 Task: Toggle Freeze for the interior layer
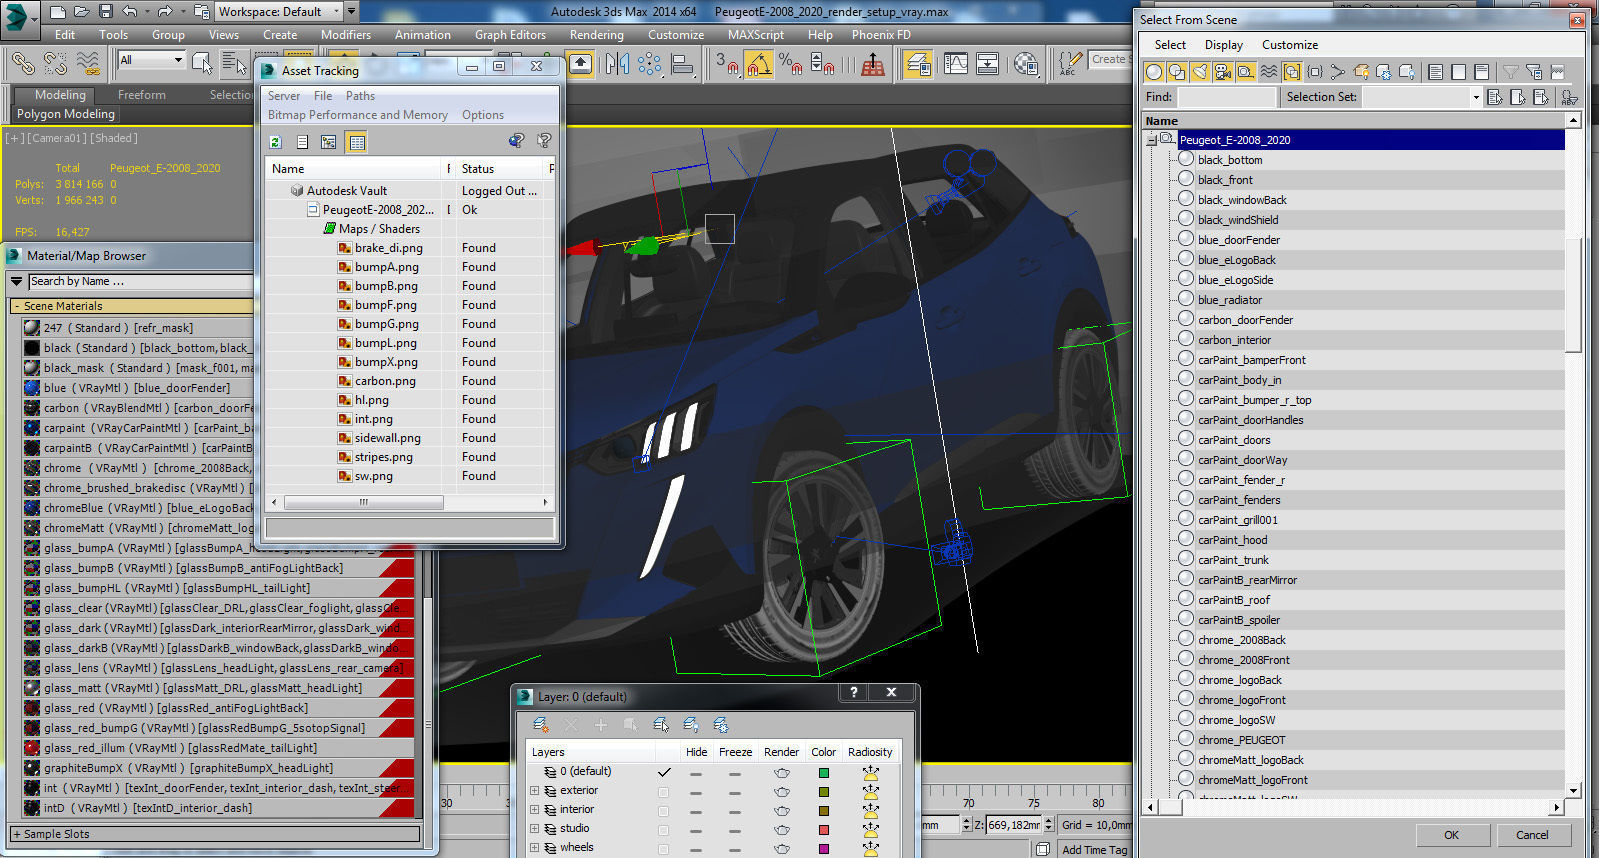pos(735,810)
